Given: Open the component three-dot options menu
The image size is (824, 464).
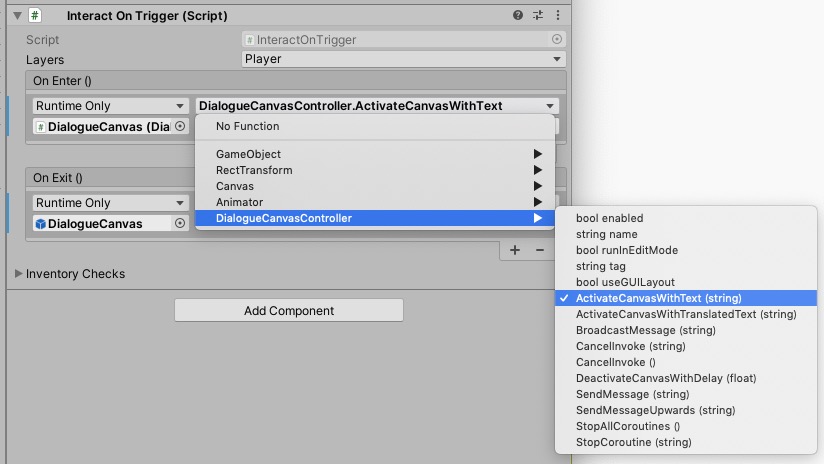Looking at the screenshot, I should (x=558, y=16).
